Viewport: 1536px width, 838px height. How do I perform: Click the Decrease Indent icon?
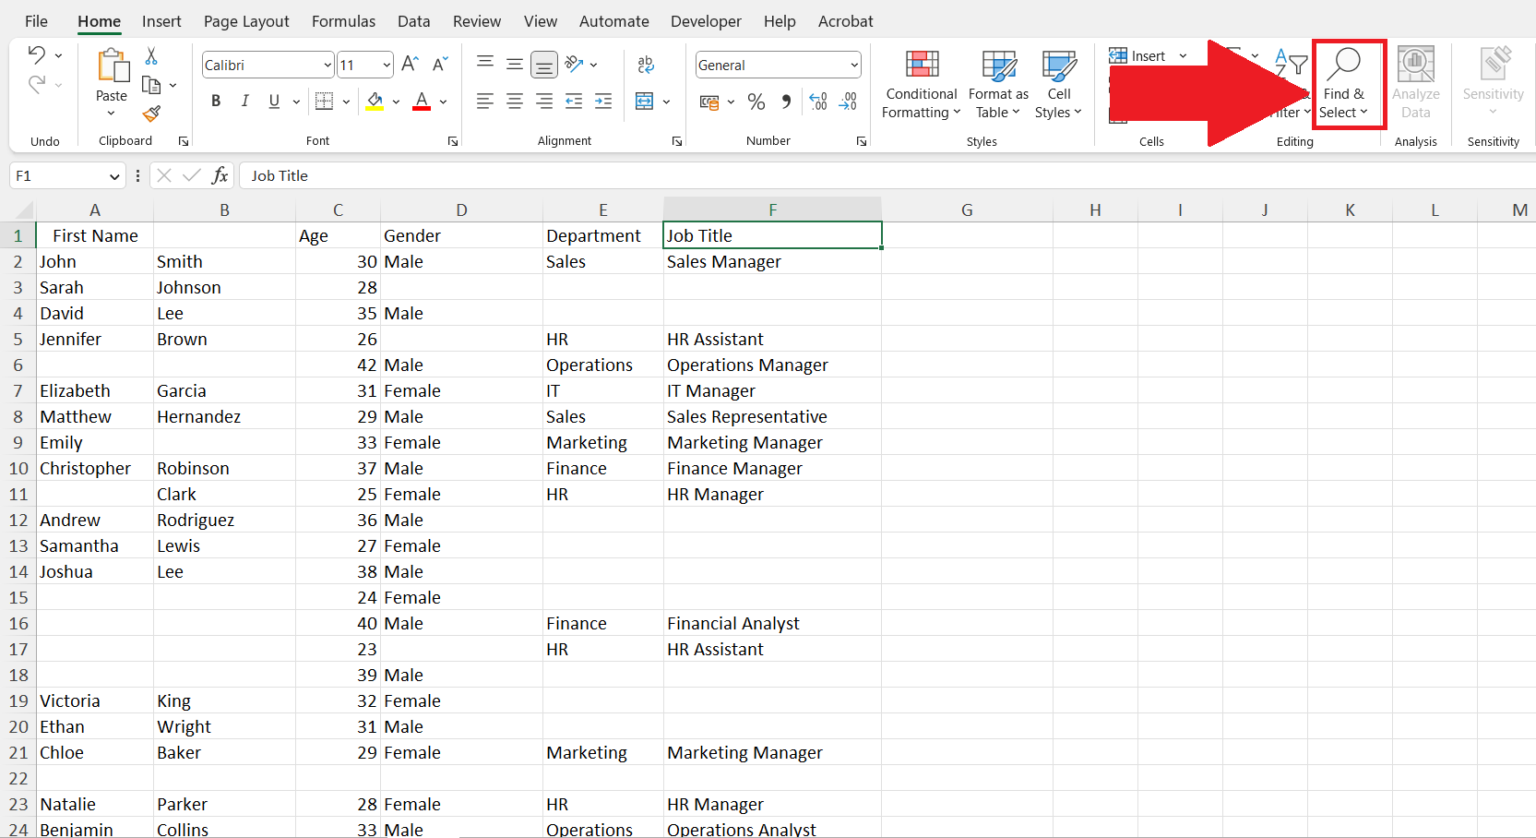[574, 101]
